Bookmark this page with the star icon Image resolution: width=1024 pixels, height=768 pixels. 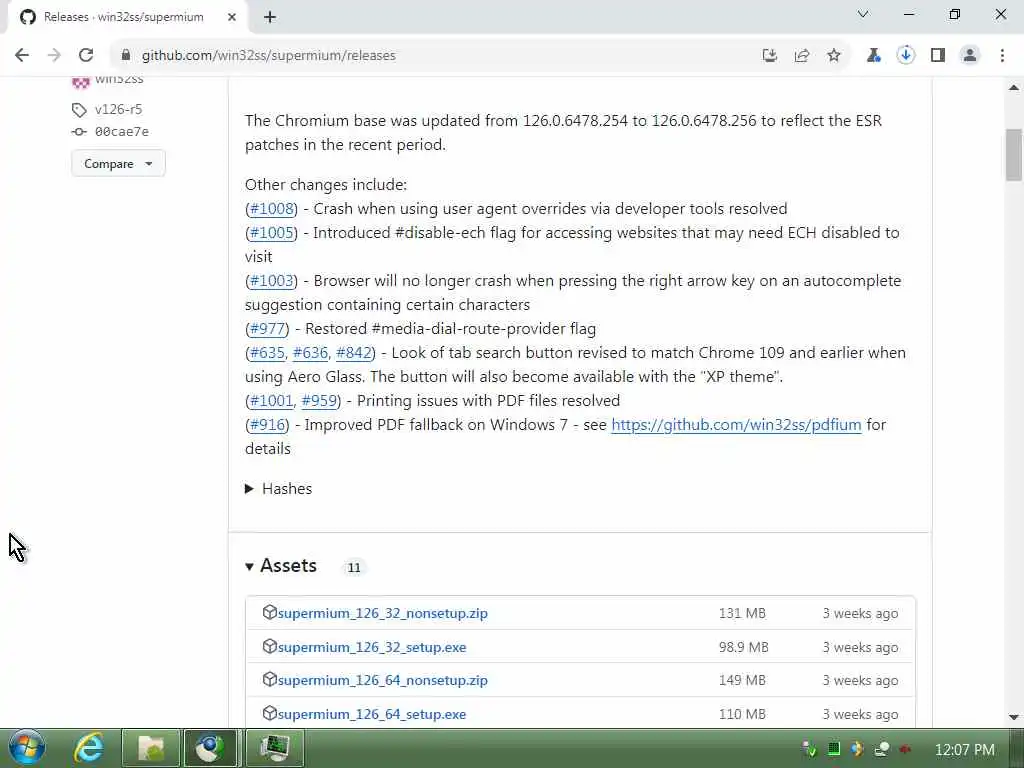(834, 56)
